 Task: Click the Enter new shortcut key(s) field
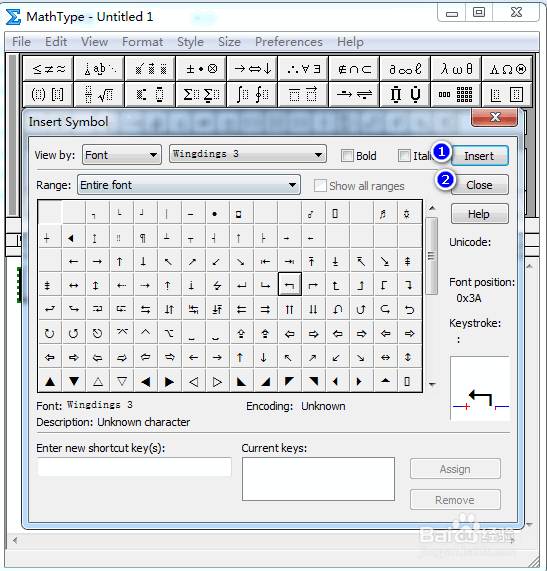pos(134,467)
